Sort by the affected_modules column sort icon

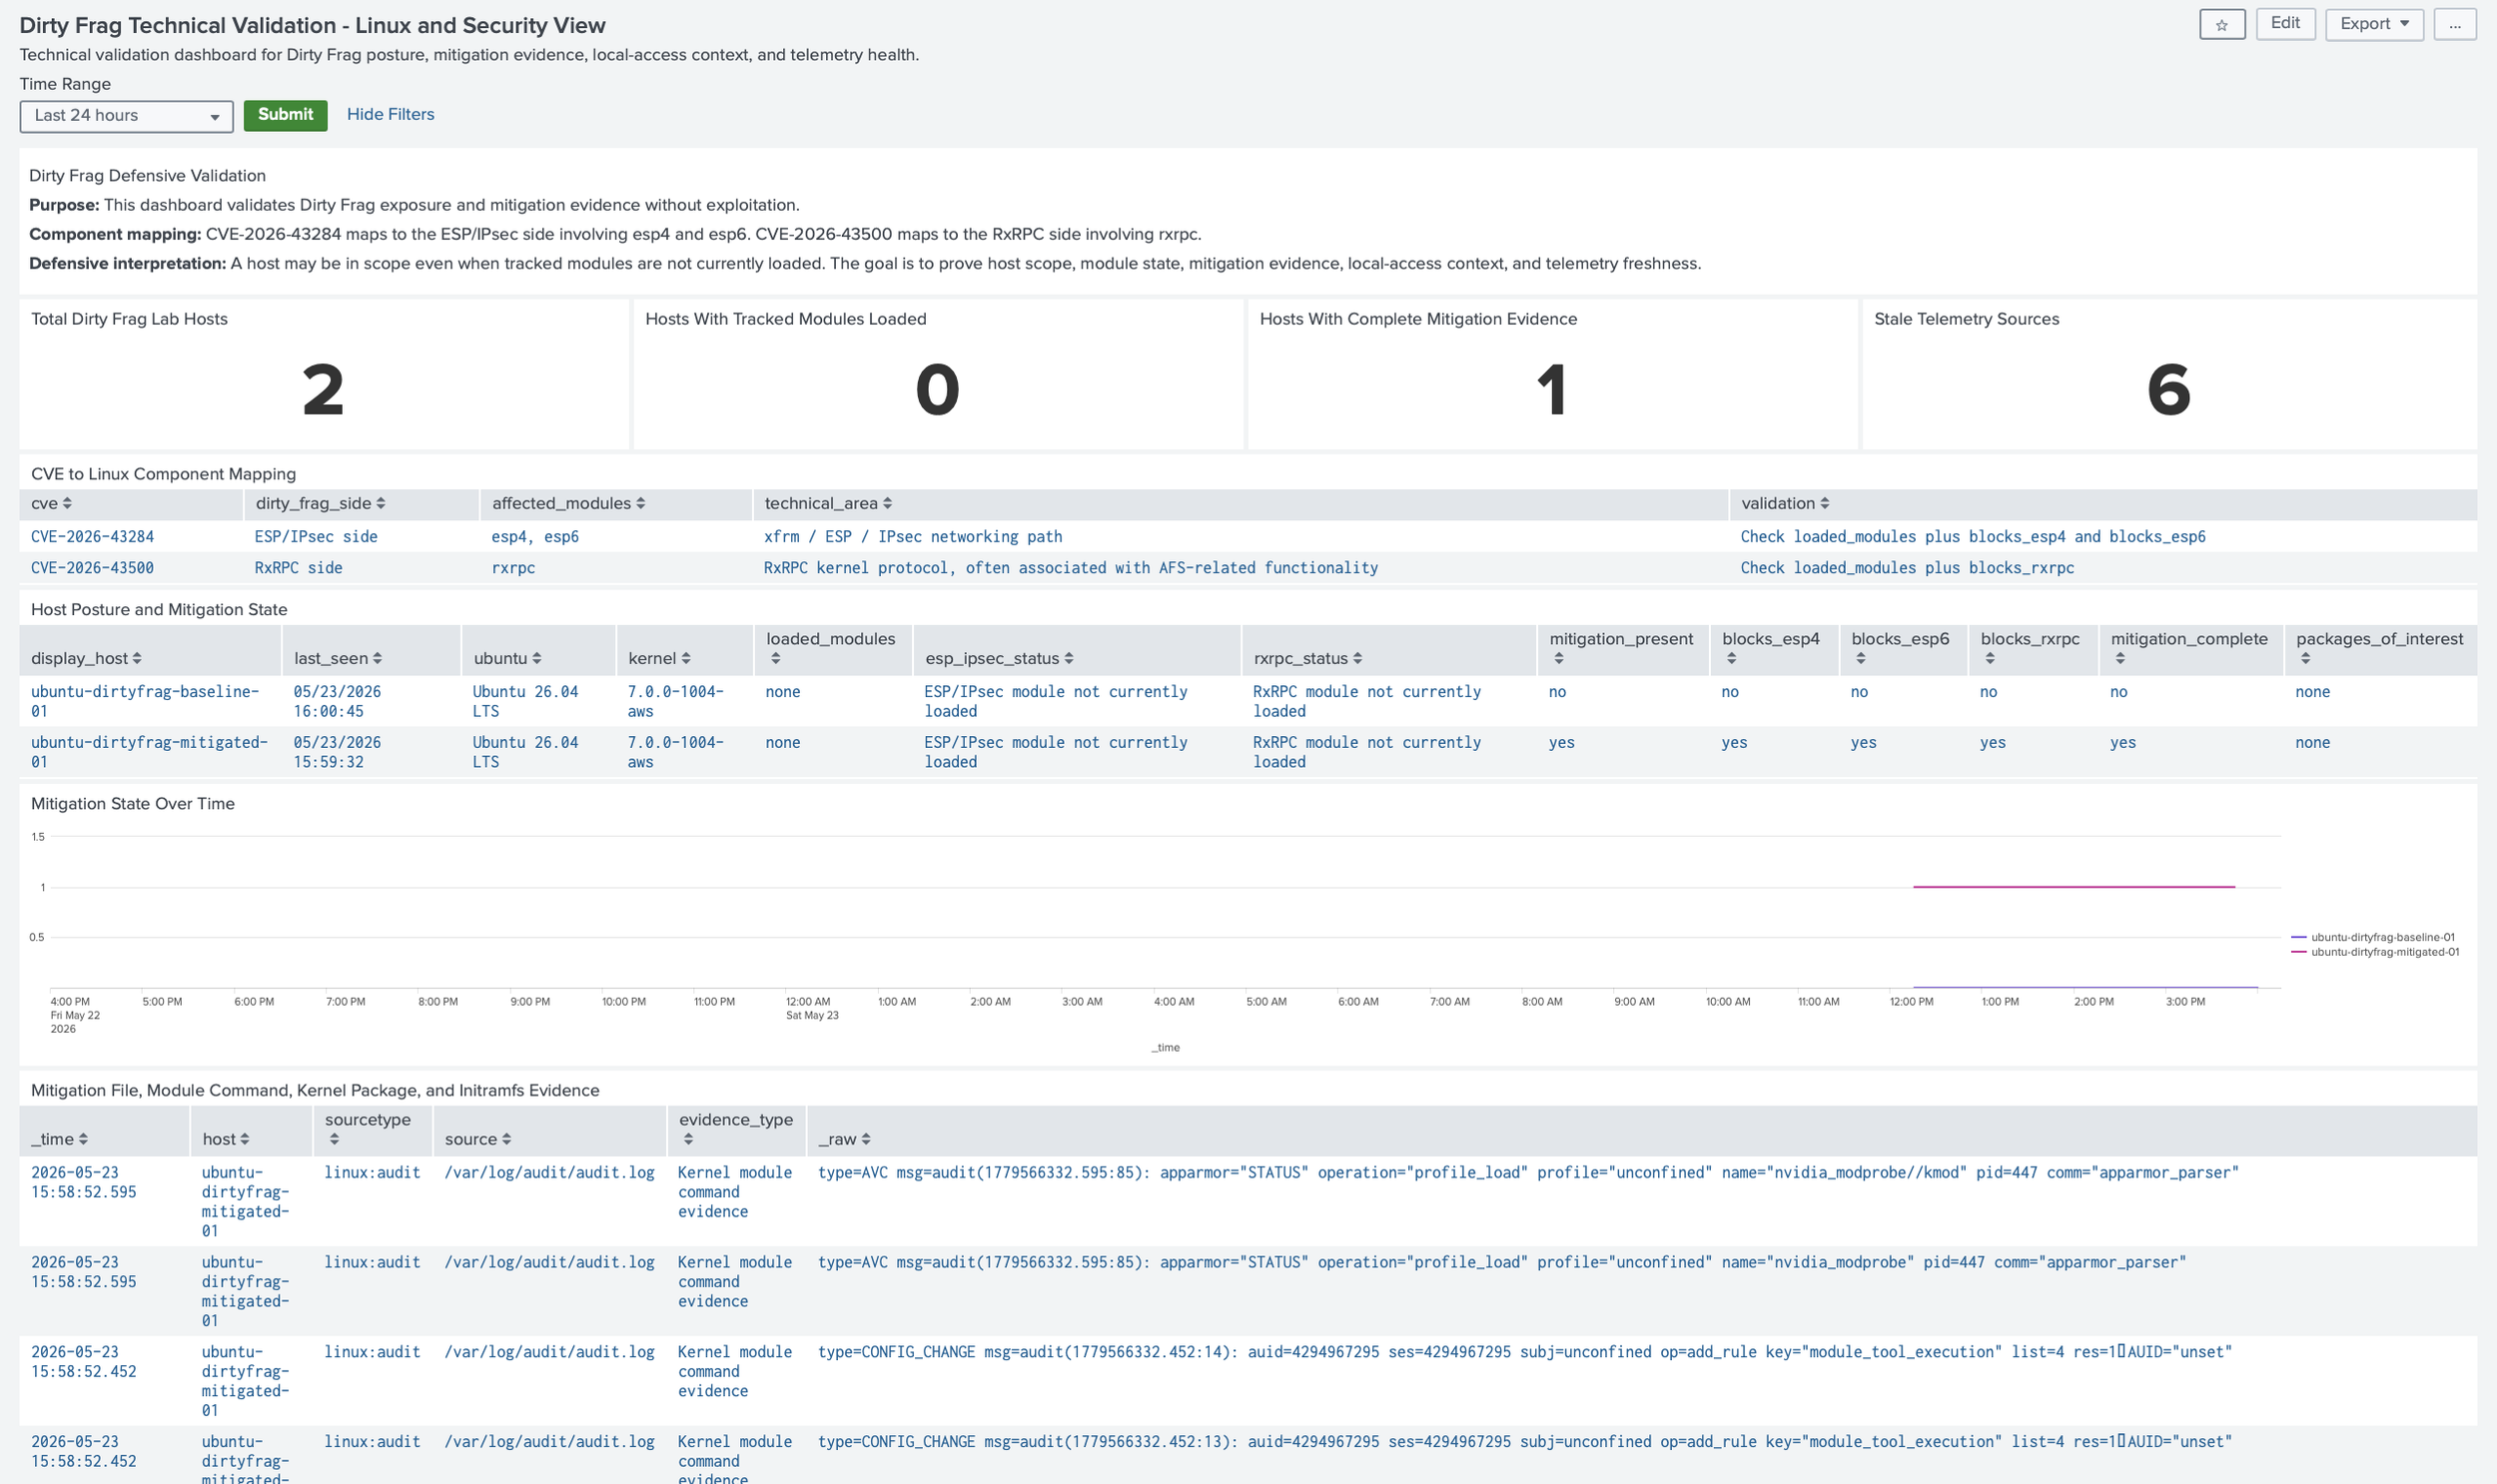click(x=640, y=503)
